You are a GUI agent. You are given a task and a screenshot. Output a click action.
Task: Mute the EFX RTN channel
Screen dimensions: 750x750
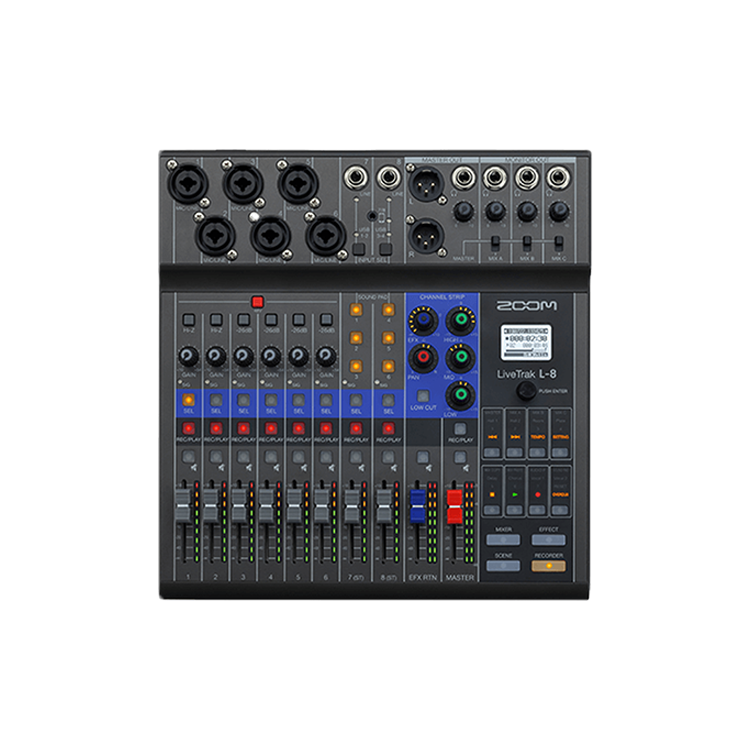[x=422, y=457]
